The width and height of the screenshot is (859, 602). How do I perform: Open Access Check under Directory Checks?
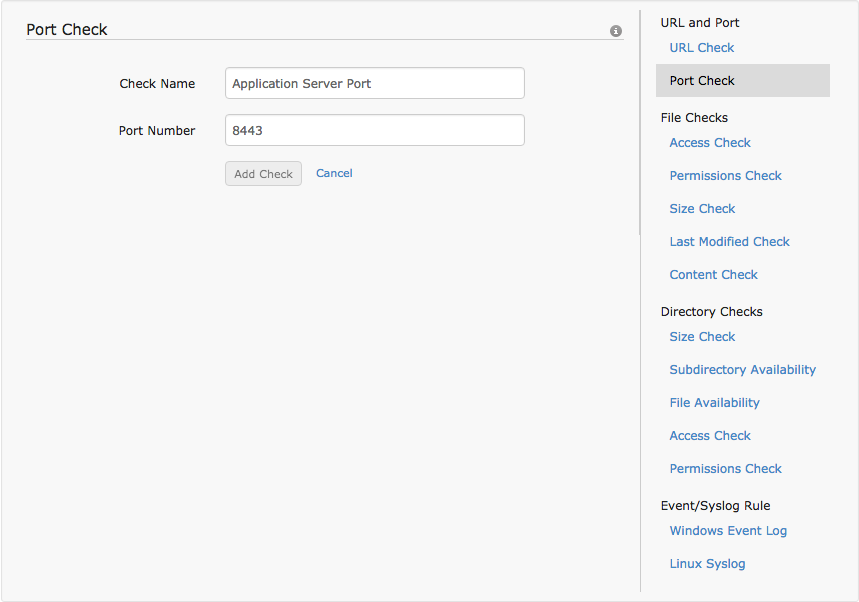click(x=710, y=436)
